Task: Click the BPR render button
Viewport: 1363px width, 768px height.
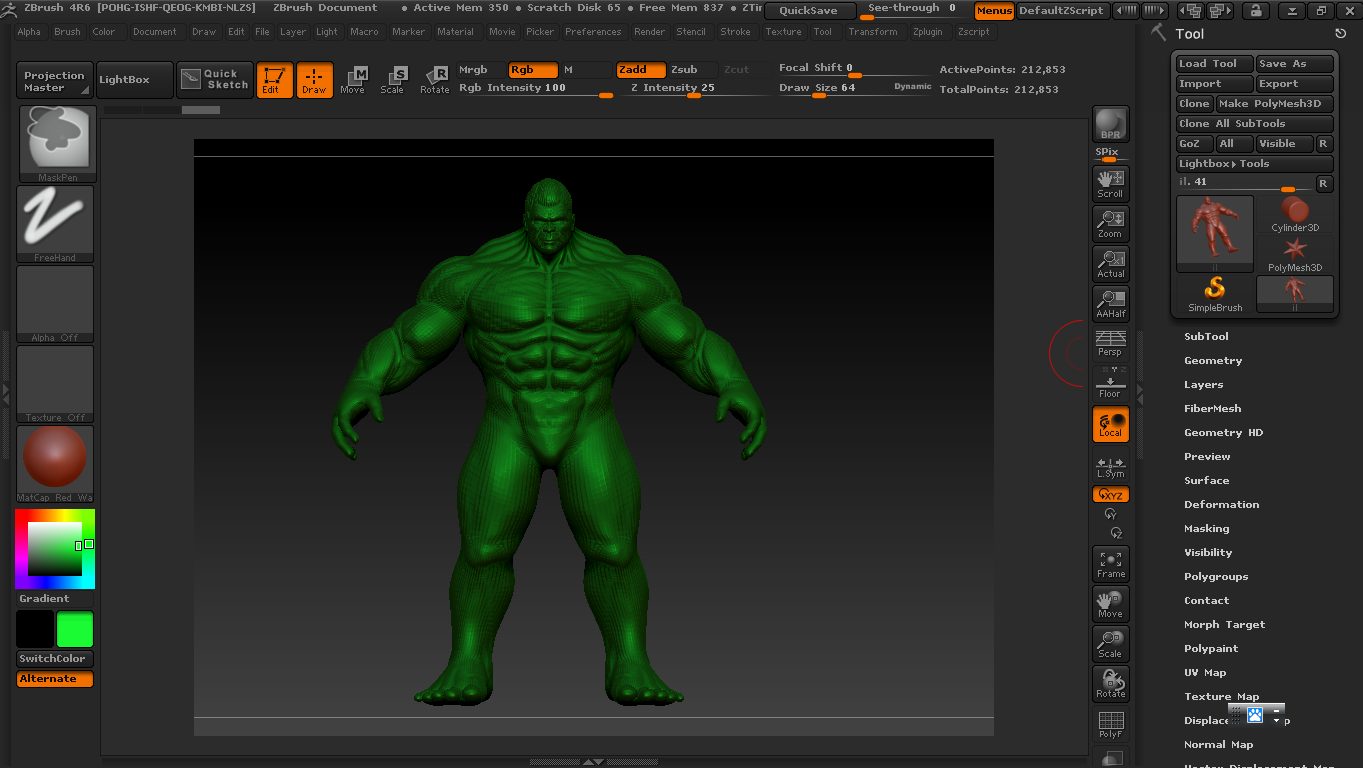Action: pos(1111,125)
